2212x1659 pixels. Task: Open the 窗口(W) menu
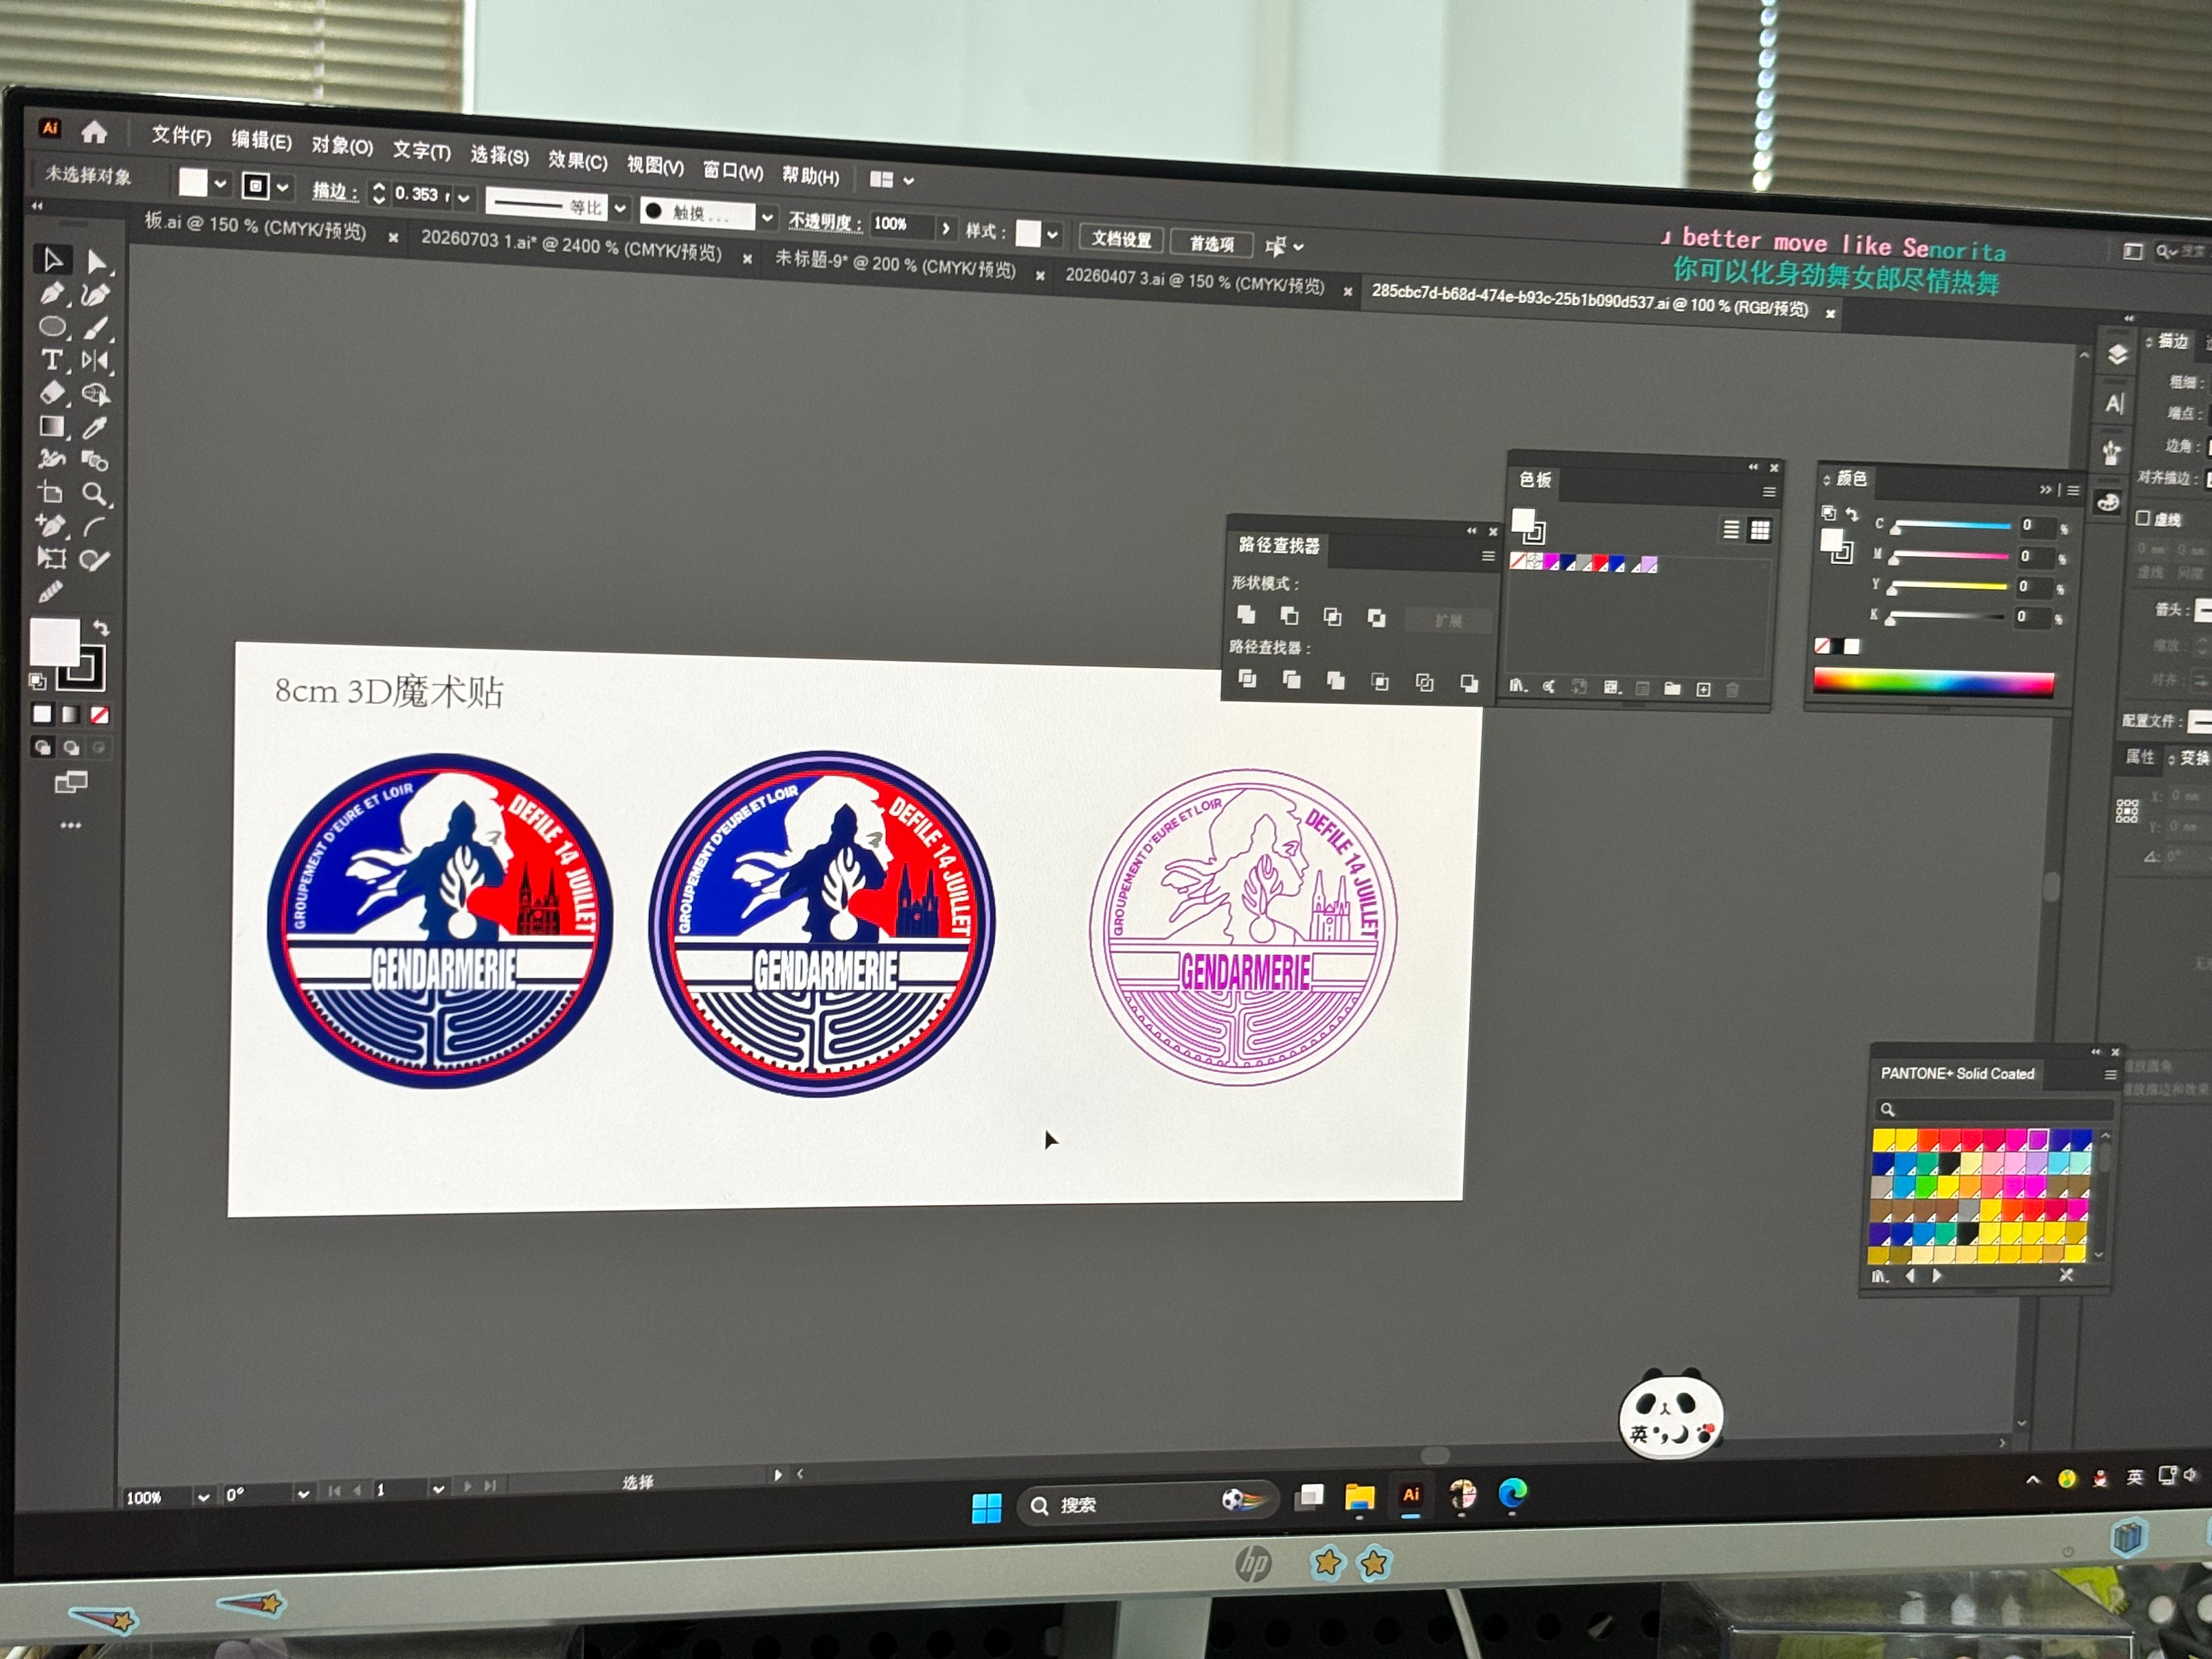click(732, 170)
